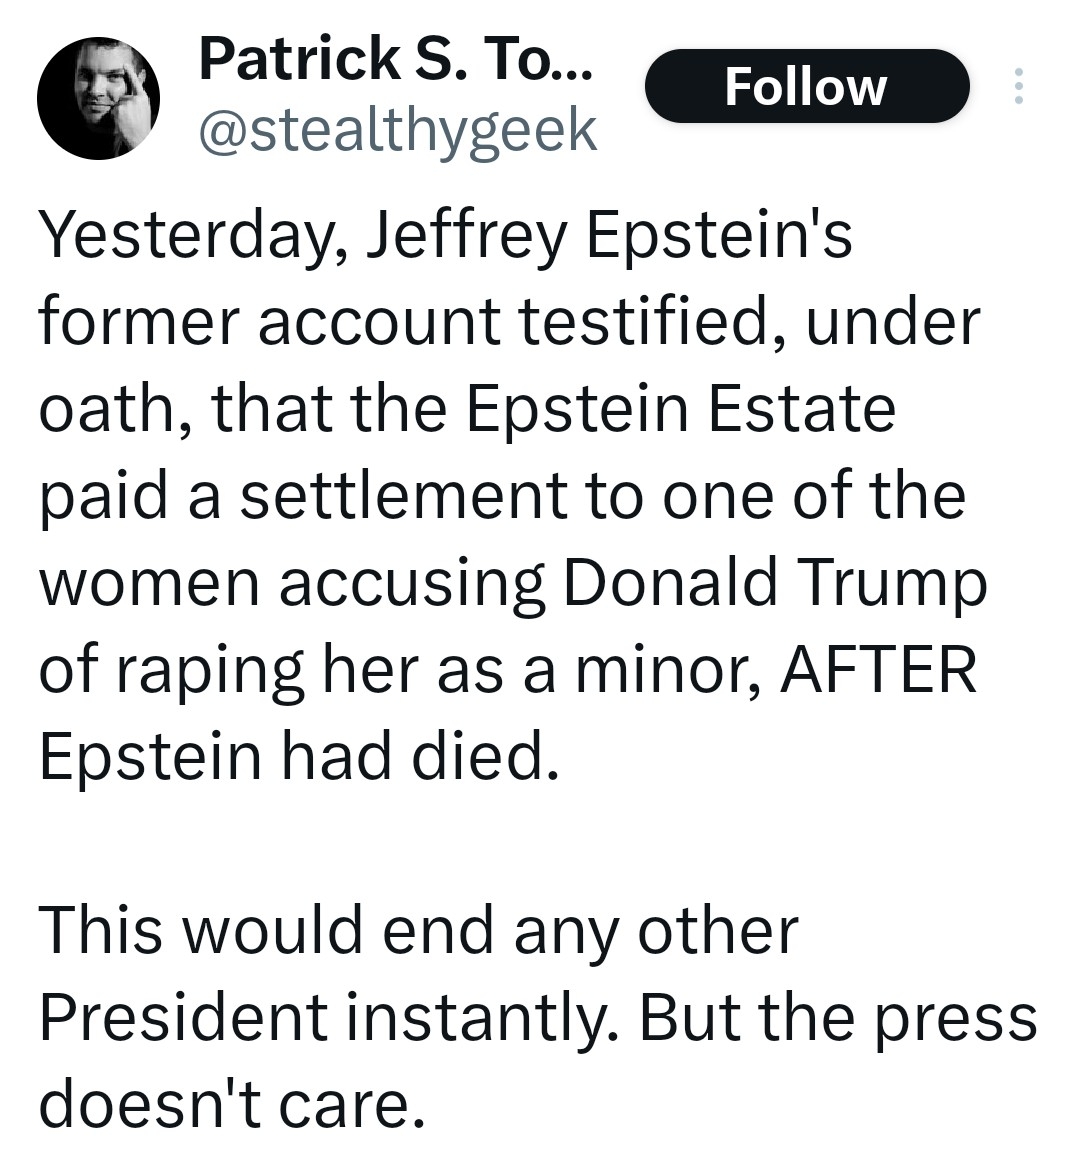Click the sentence ending "Epstein had died."

point(295,757)
